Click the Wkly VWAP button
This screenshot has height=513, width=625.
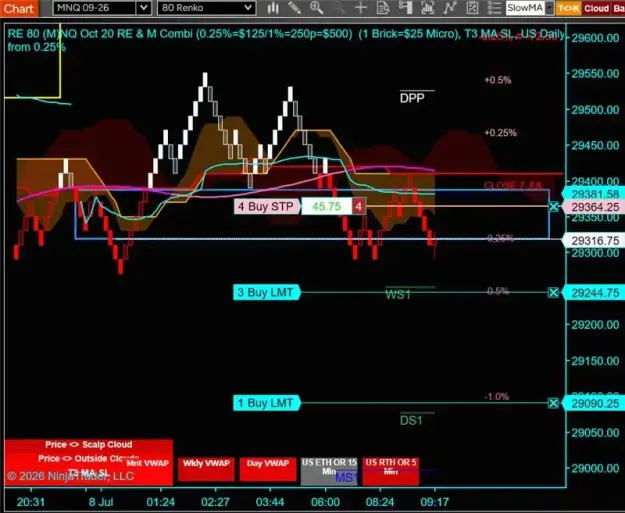click(x=206, y=469)
